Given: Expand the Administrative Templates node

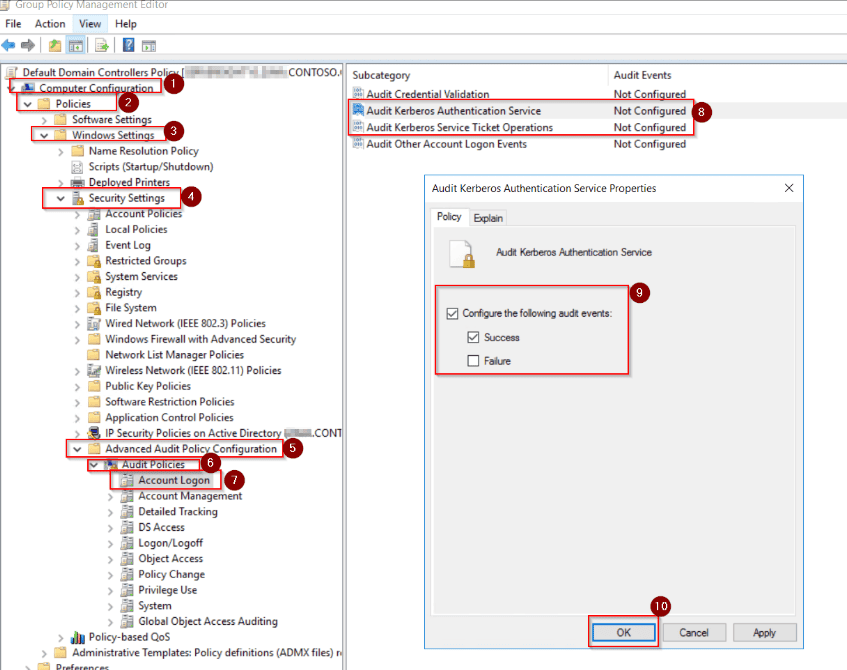Looking at the screenshot, I should click(44, 653).
